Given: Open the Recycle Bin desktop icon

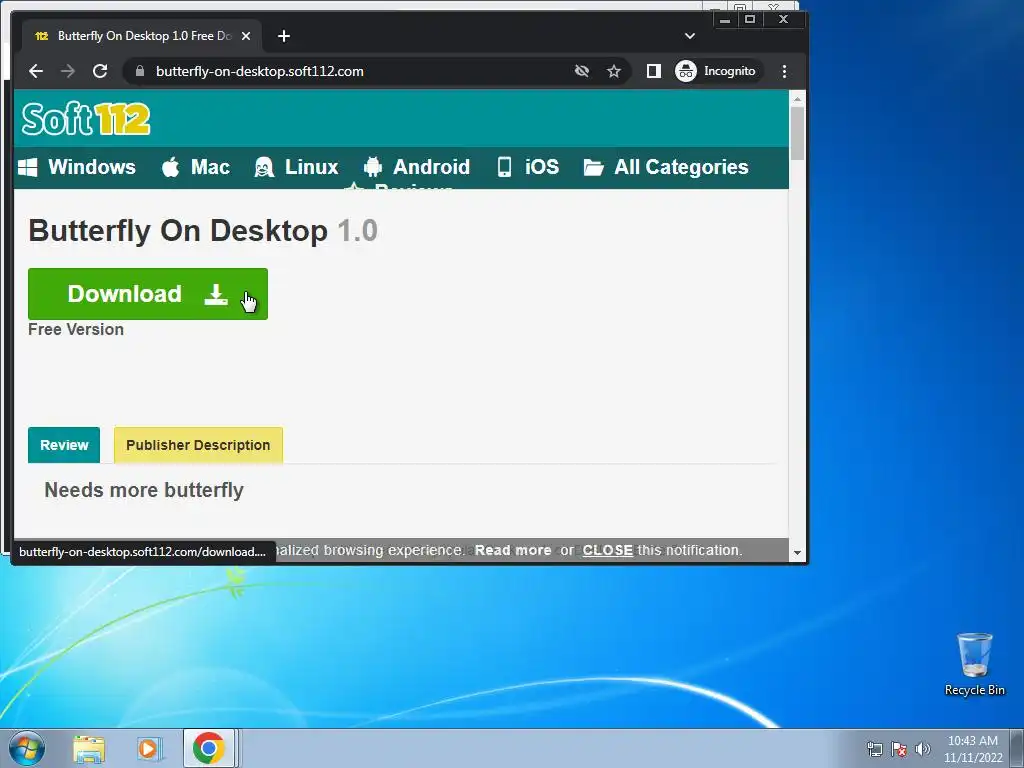Looking at the screenshot, I should pyautogui.click(x=974, y=664).
